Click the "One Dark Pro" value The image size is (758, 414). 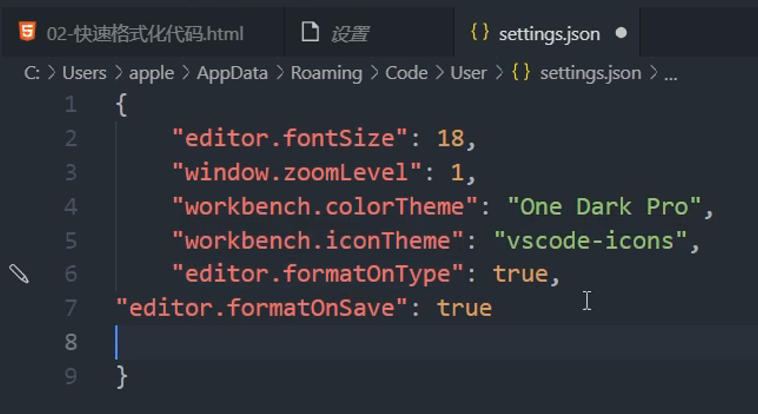(604, 207)
